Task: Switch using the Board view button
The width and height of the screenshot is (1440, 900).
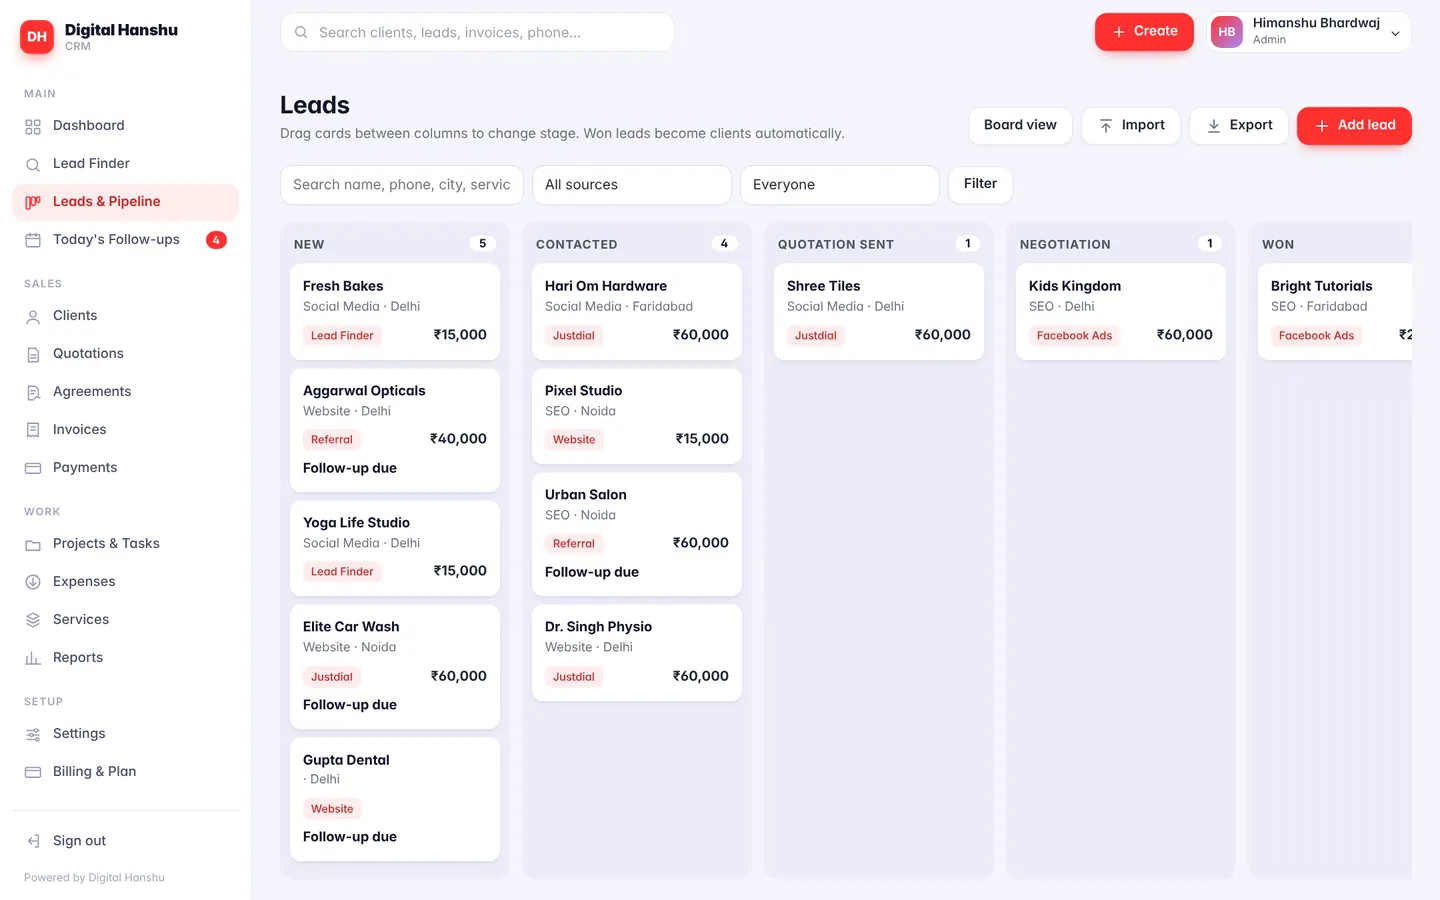Action: pyautogui.click(x=1020, y=126)
